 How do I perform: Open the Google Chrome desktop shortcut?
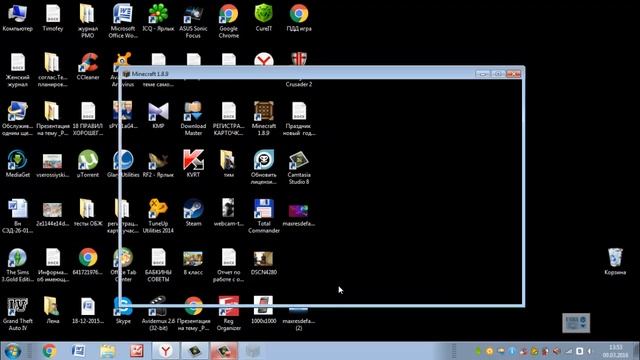[229, 21]
